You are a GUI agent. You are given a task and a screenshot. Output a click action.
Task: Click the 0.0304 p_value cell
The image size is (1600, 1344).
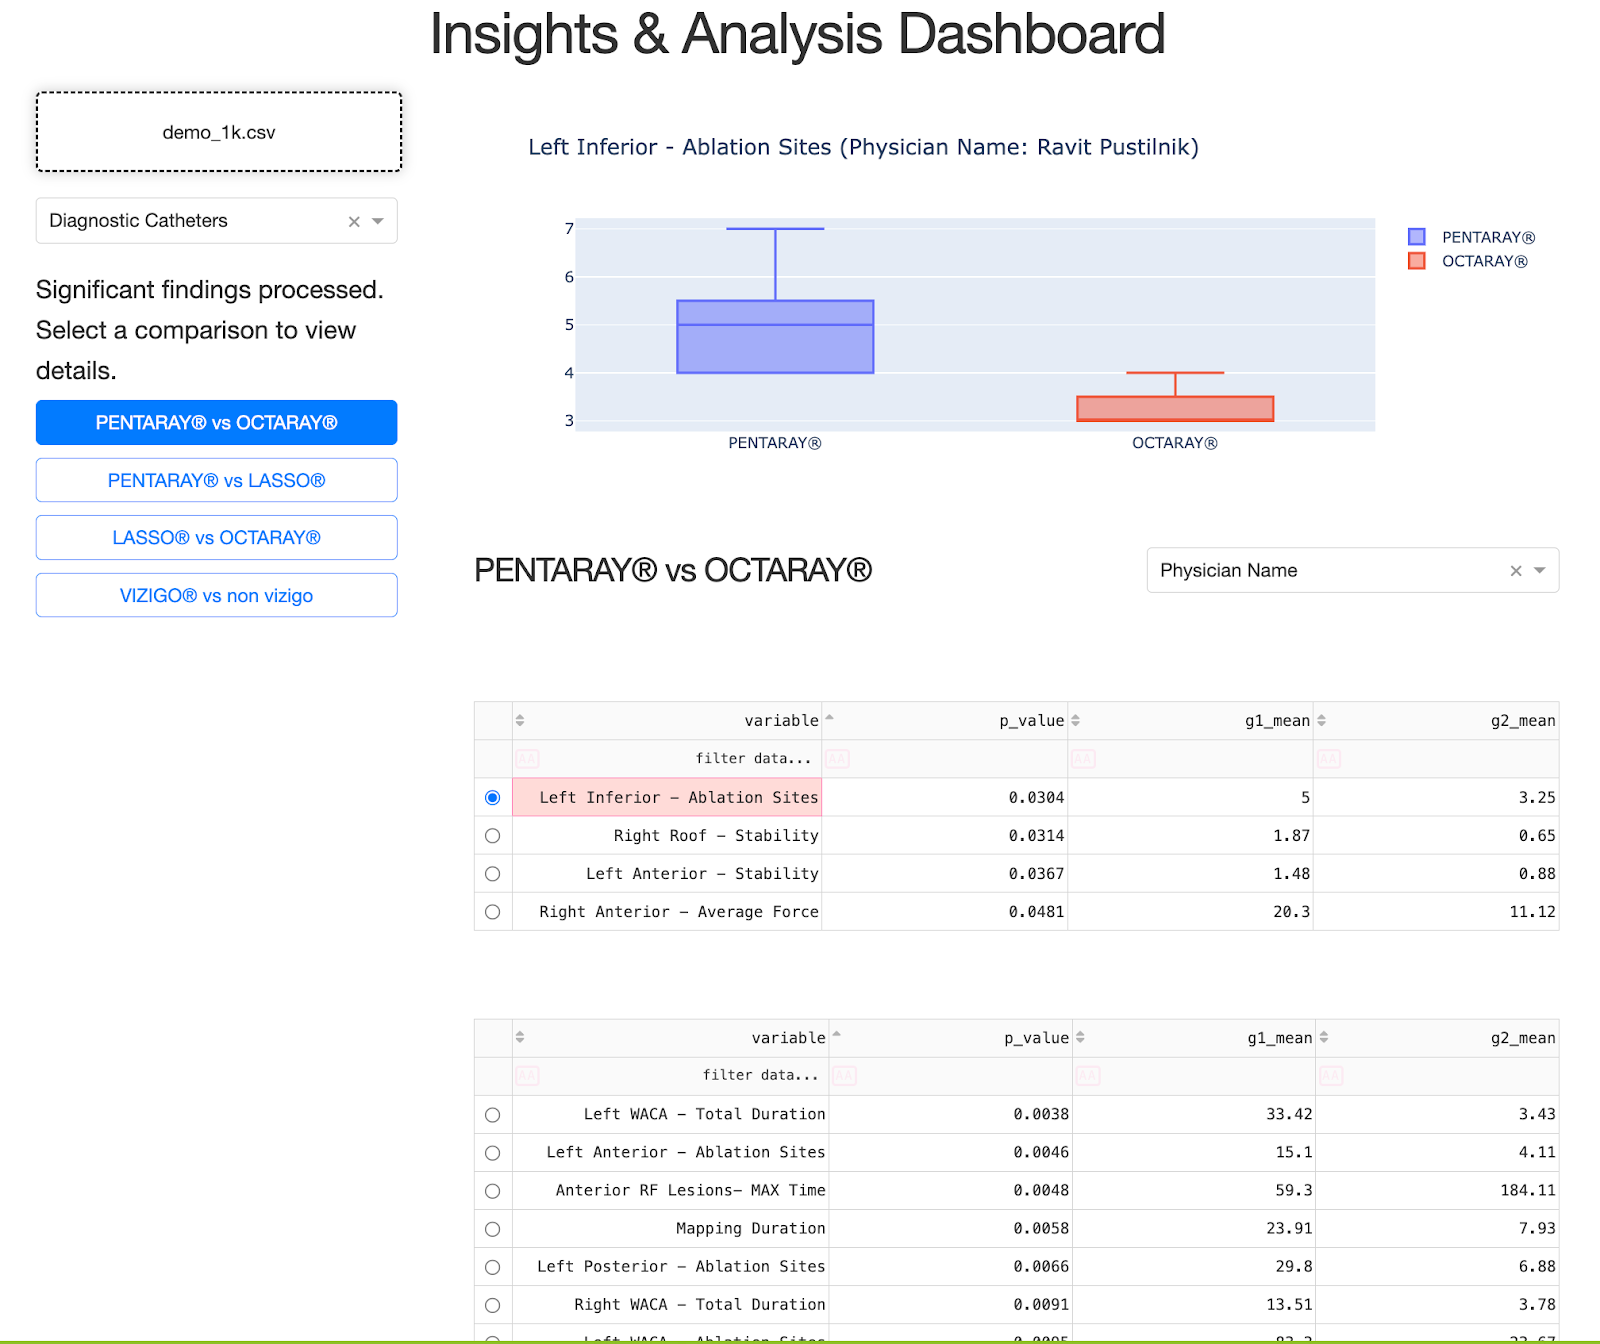945,798
